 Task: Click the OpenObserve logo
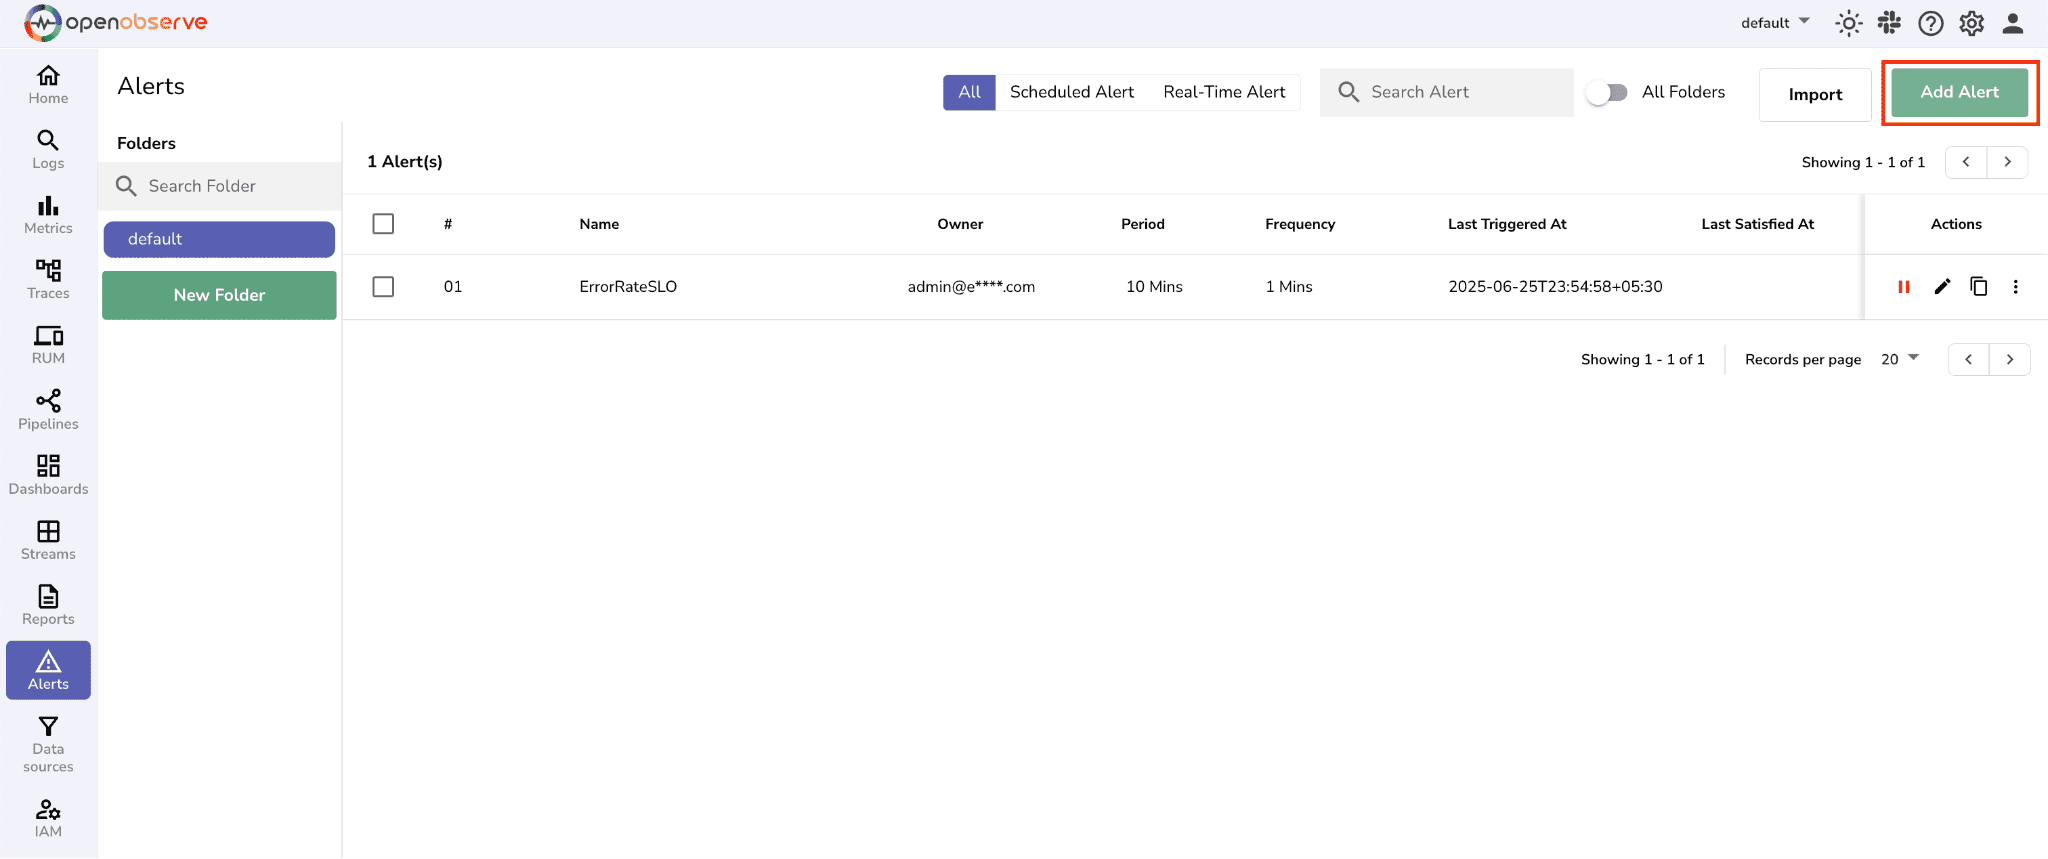point(116,22)
